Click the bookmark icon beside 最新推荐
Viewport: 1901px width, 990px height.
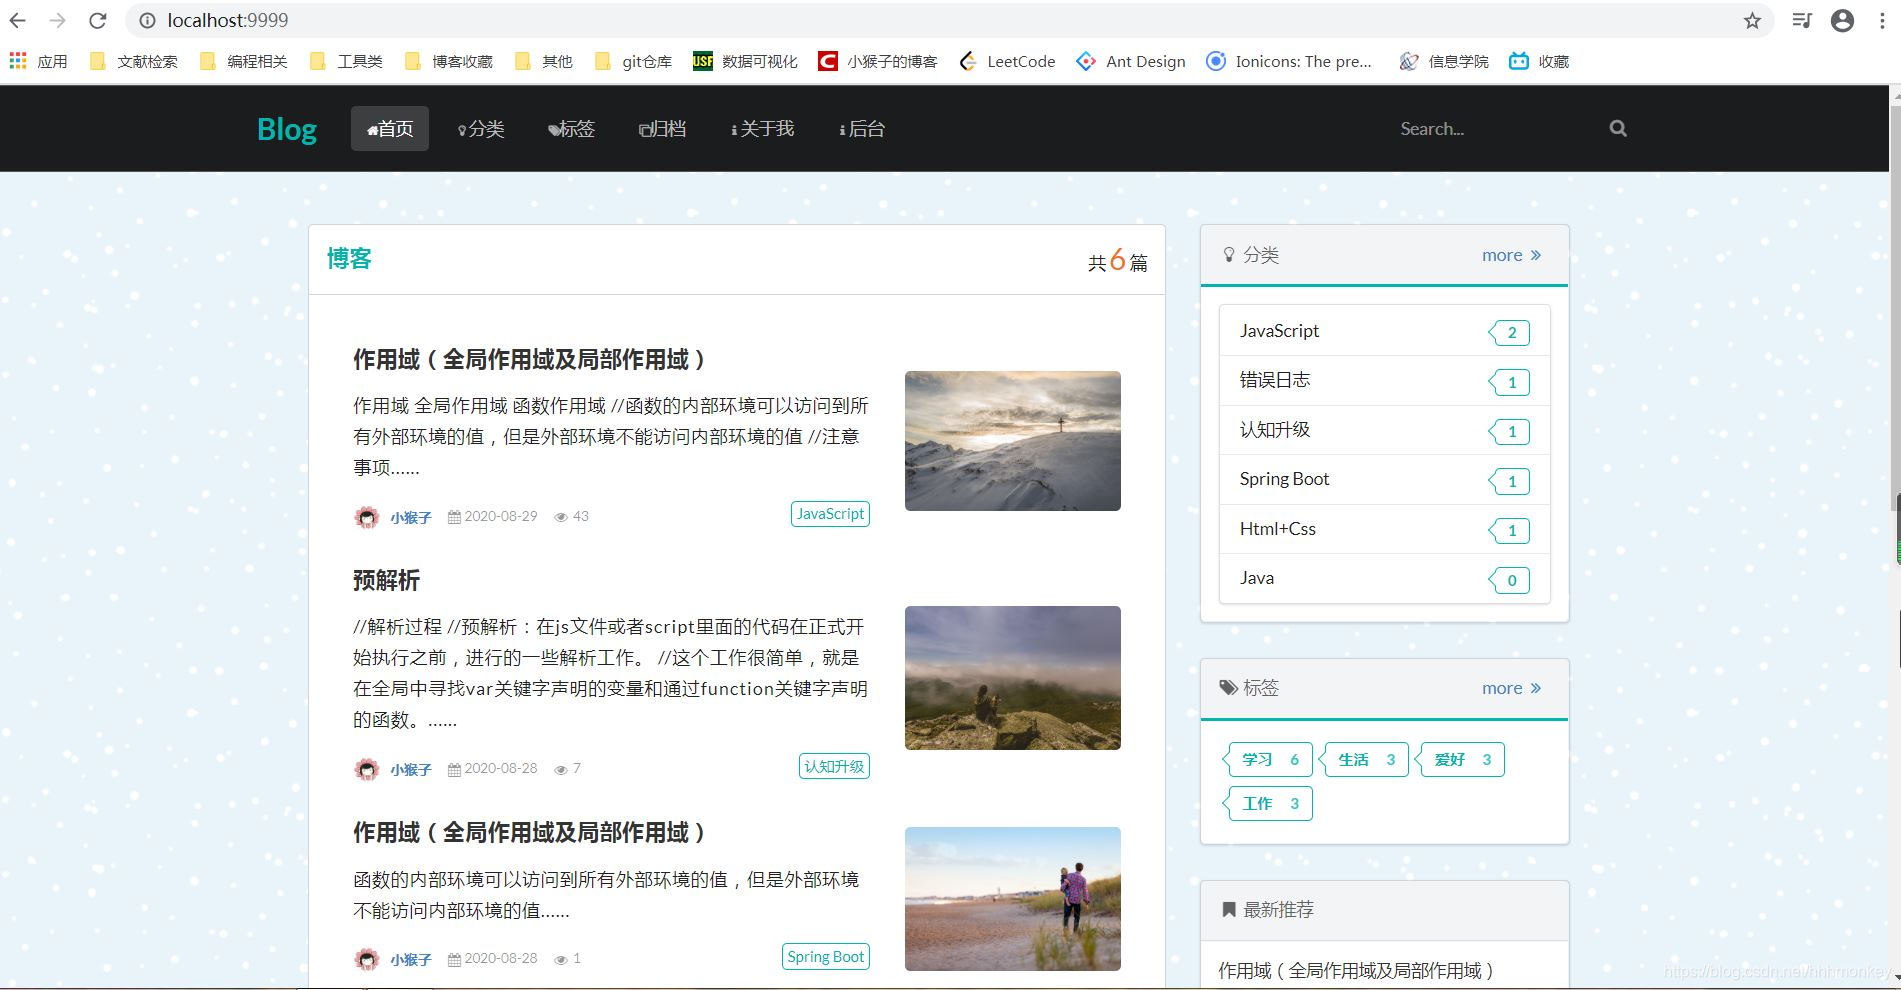point(1228,909)
